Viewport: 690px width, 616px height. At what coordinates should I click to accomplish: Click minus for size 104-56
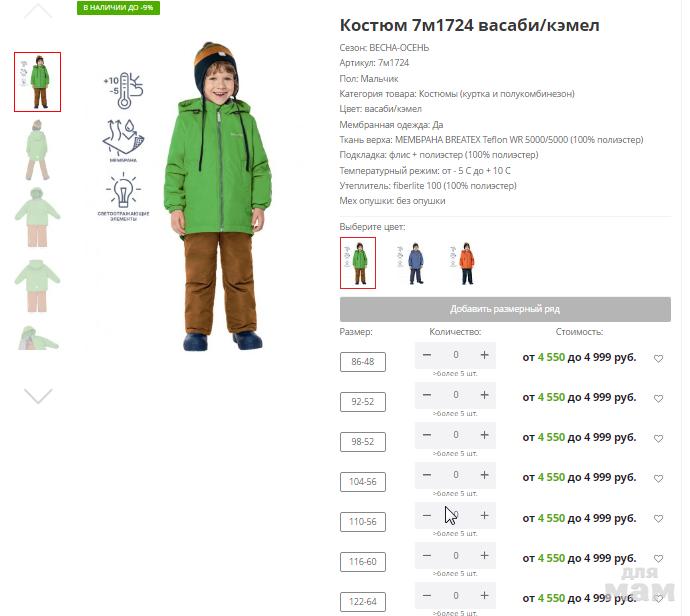pos(426,475)
